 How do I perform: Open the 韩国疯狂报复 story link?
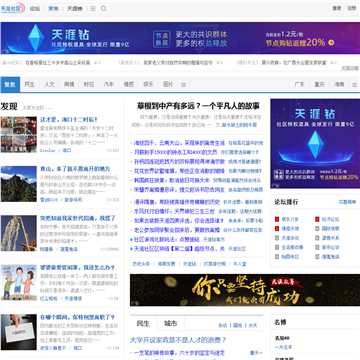point(172,180)
